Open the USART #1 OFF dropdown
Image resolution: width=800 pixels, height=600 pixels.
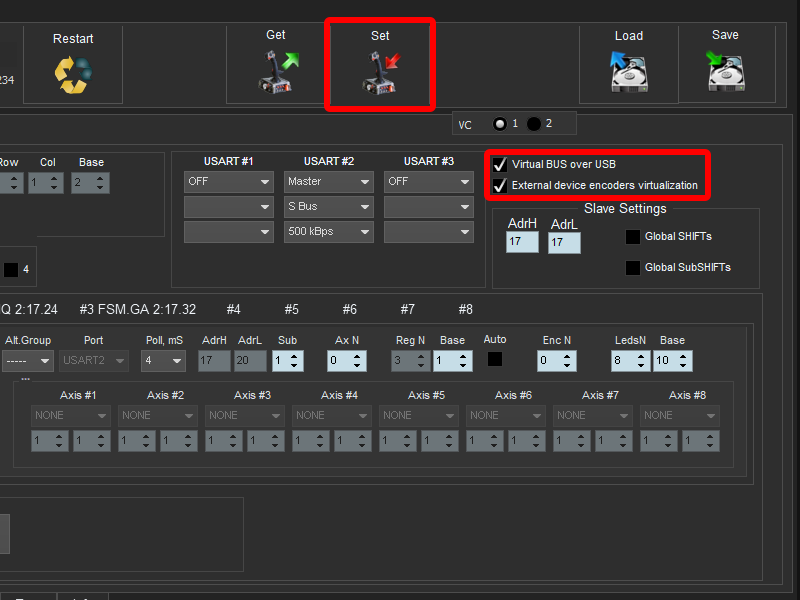(229, 182)
